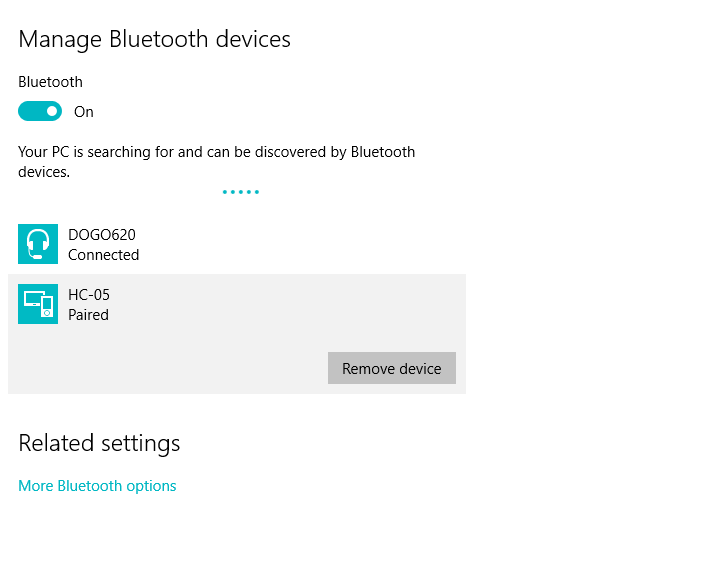Remove the HC-05 device
The width and height of the screenshot is (727, 572).
[x=392, y=368]
